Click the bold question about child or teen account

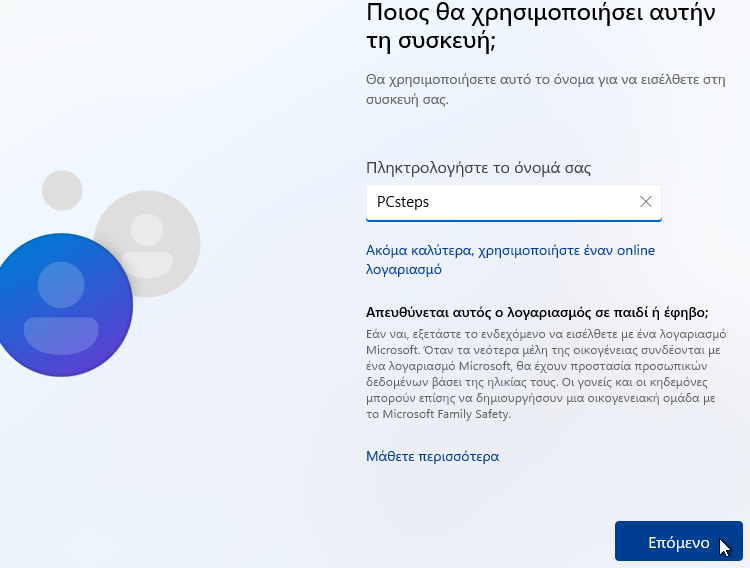[537, 312]
